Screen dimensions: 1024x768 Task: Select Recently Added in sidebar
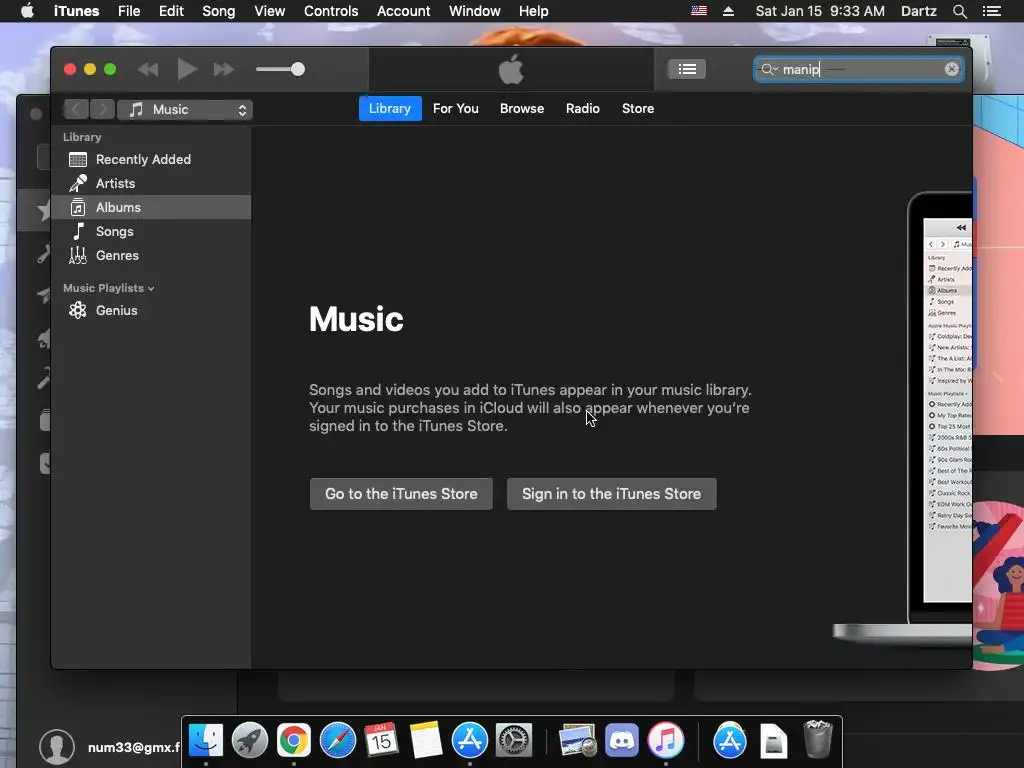tap(152, 159)
